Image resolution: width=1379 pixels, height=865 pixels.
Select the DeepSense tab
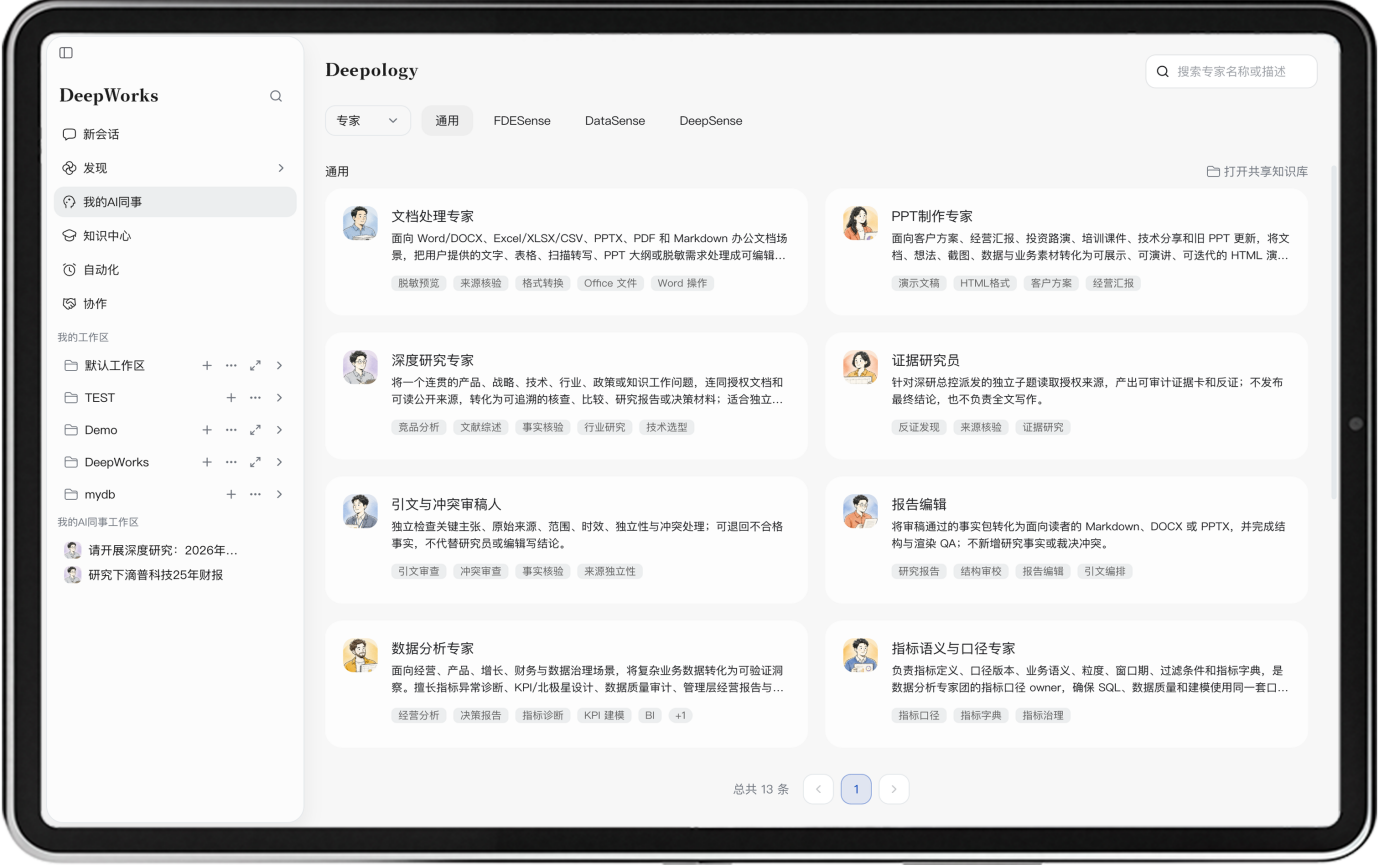tap(711, 120)
